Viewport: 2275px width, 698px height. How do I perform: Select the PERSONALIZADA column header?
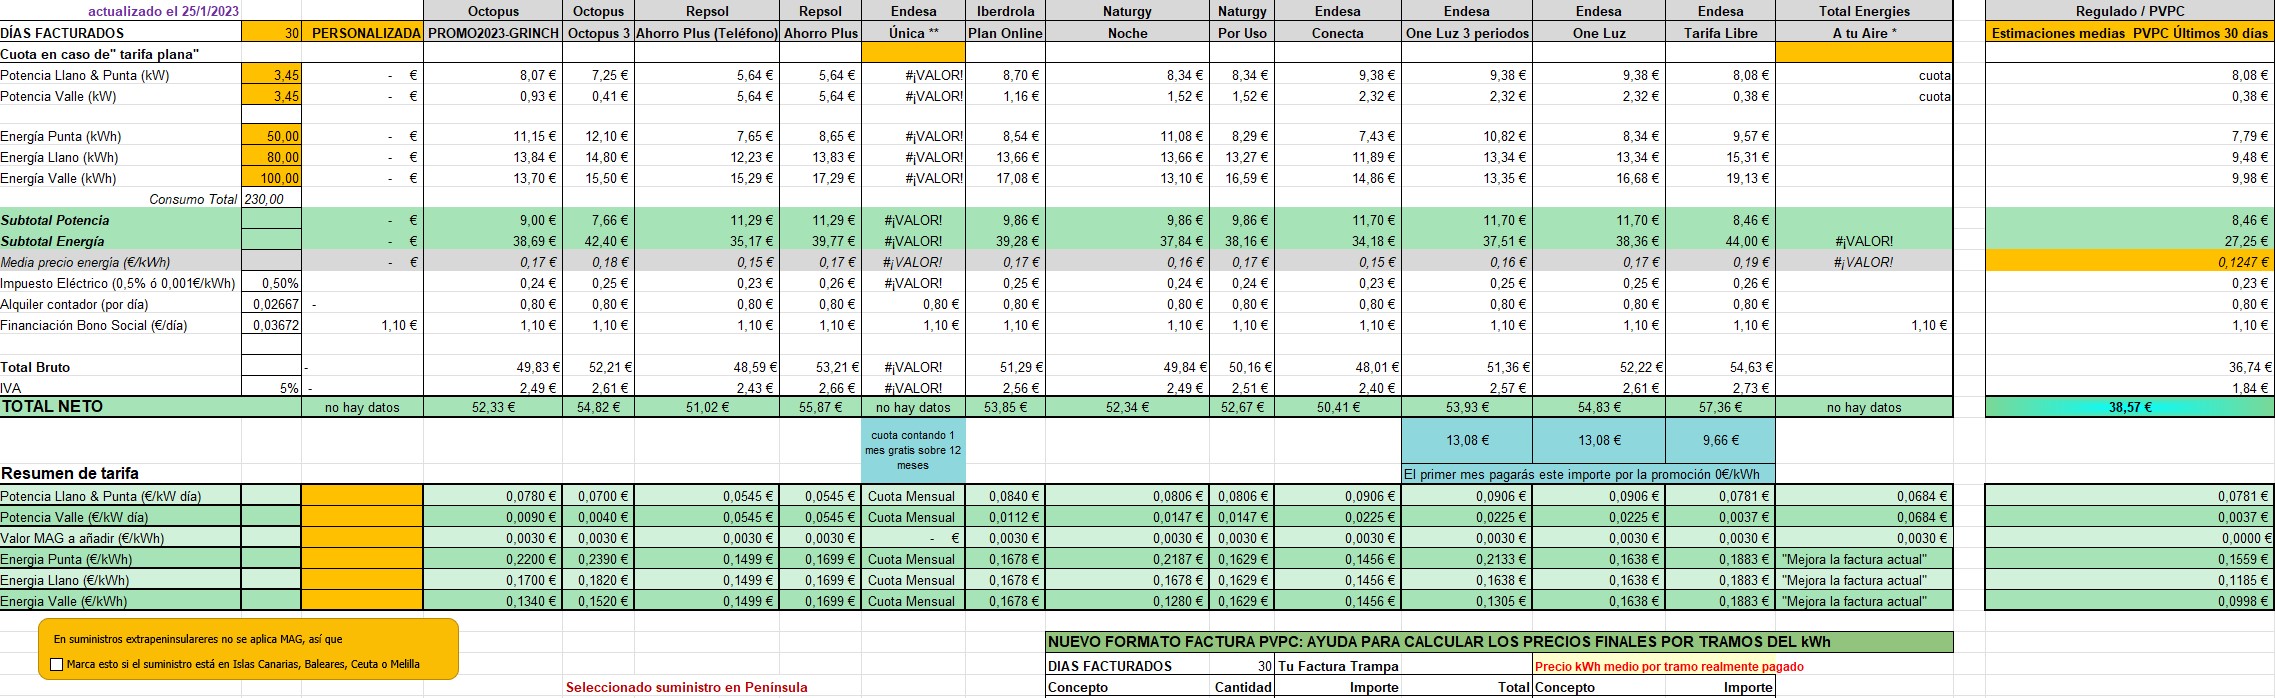(x=363, y=33)
